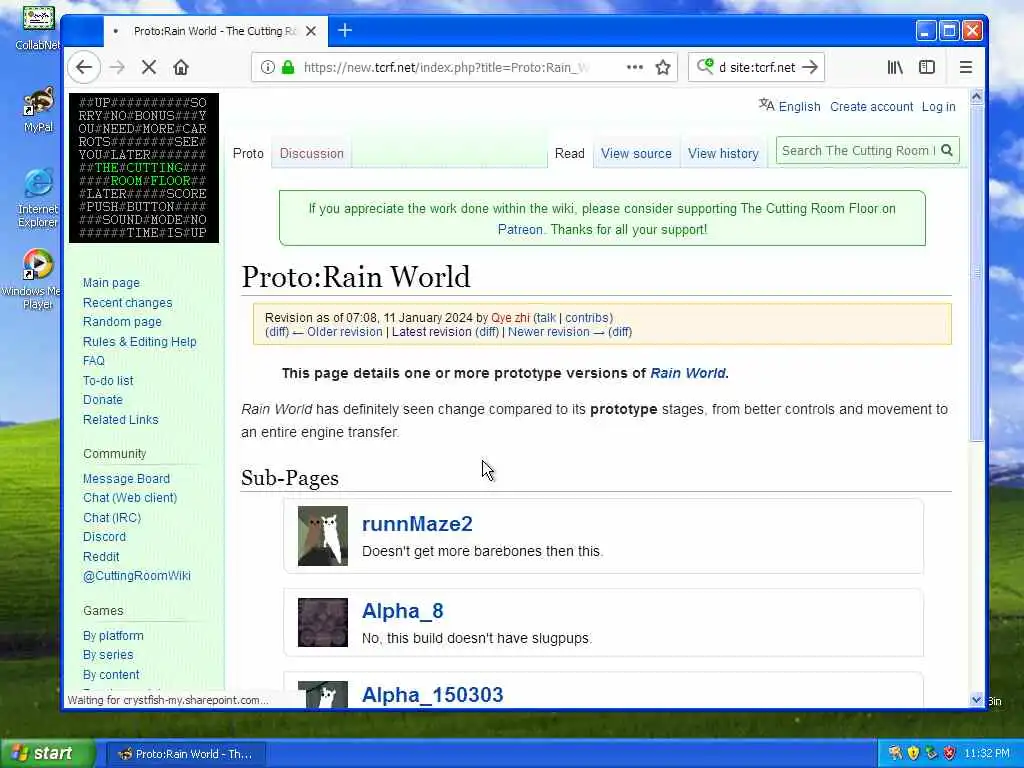Open the Library bookshelf icon

pos(895,67)
